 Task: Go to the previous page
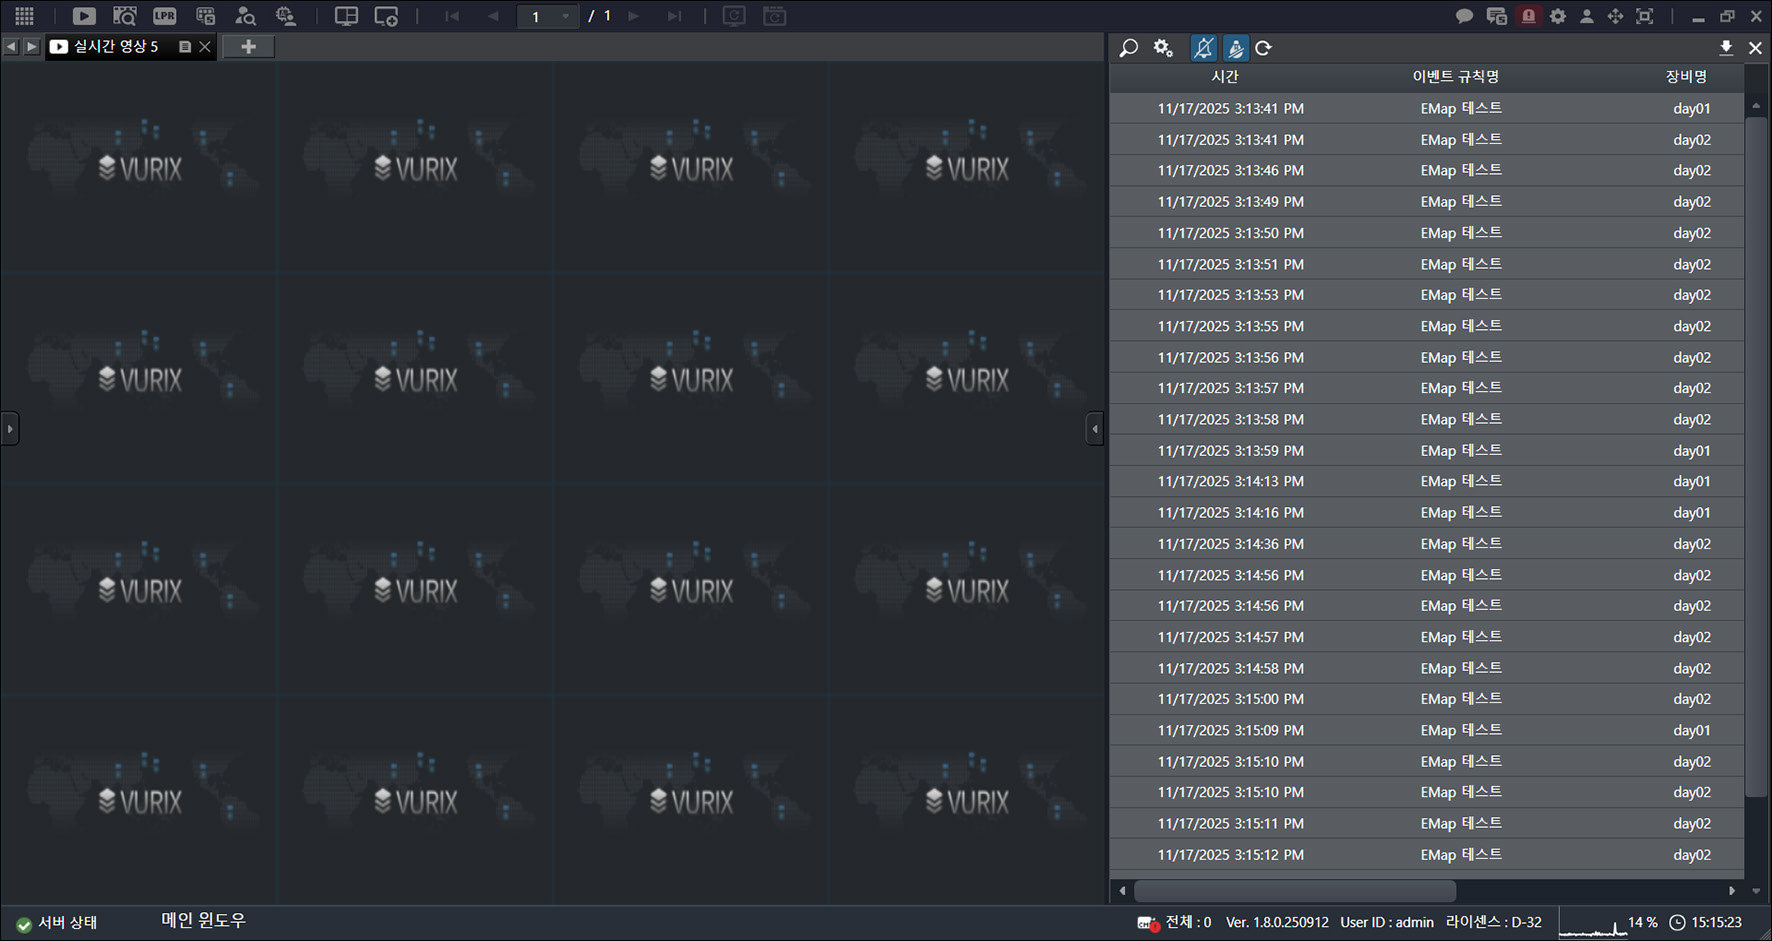(493, 16)
